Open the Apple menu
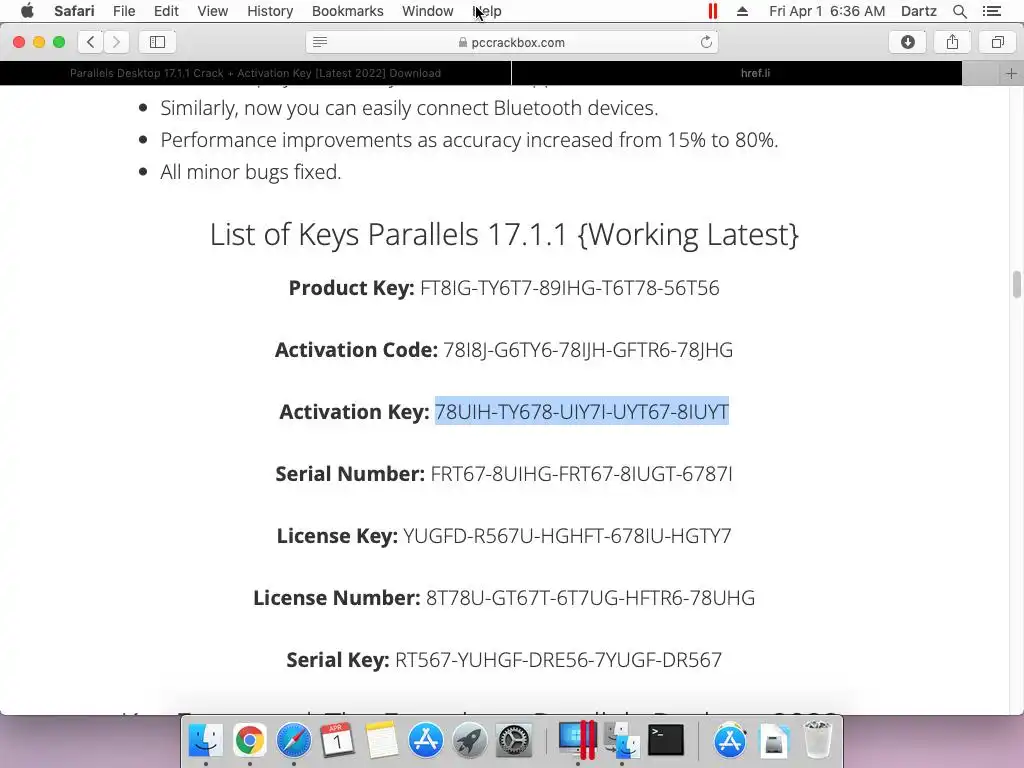This screenshot has height=768, width=1024. point(27,11)
